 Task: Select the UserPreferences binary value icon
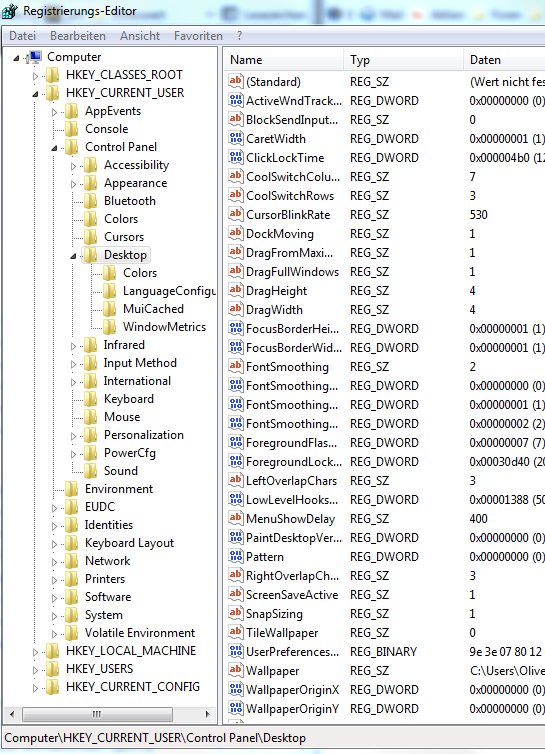pyautogui.click(x=235, y=651)
